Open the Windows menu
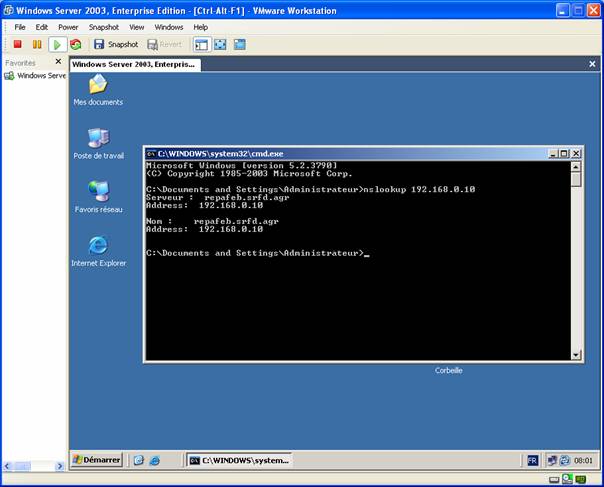Viewport: 604px width, 487px height. pos(169,27)
